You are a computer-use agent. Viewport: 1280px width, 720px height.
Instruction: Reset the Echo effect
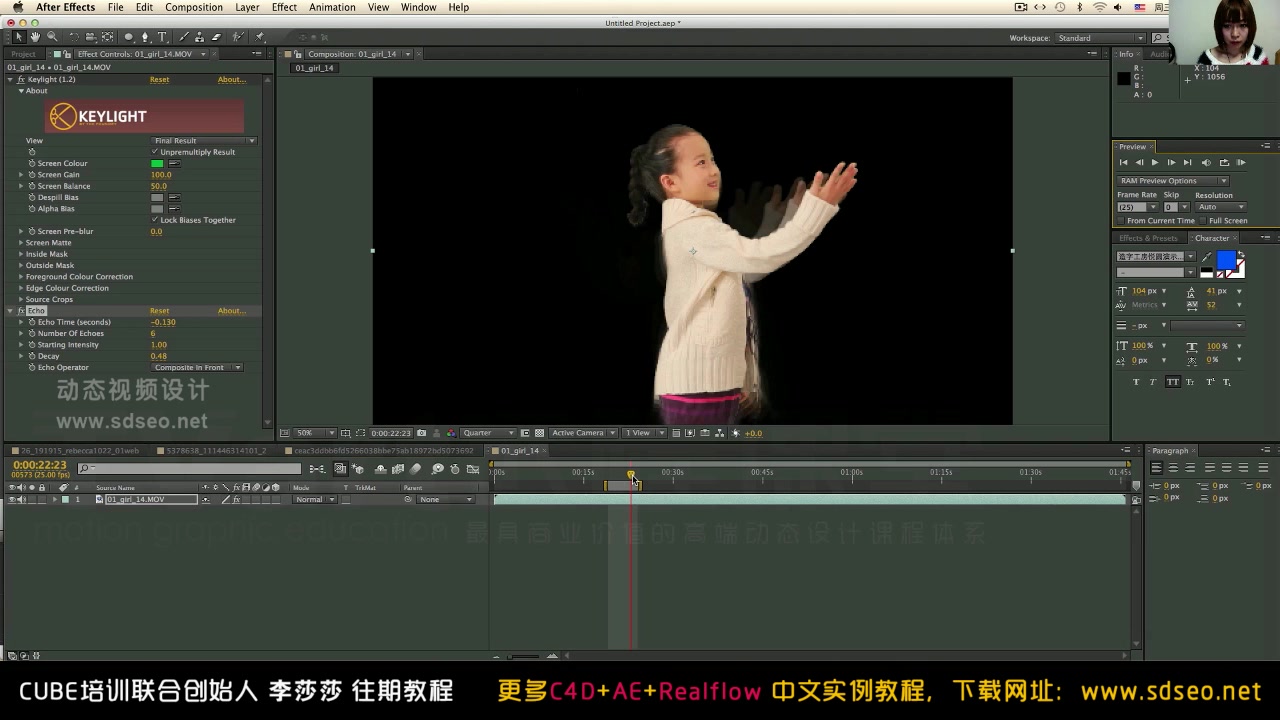(159, 311)
